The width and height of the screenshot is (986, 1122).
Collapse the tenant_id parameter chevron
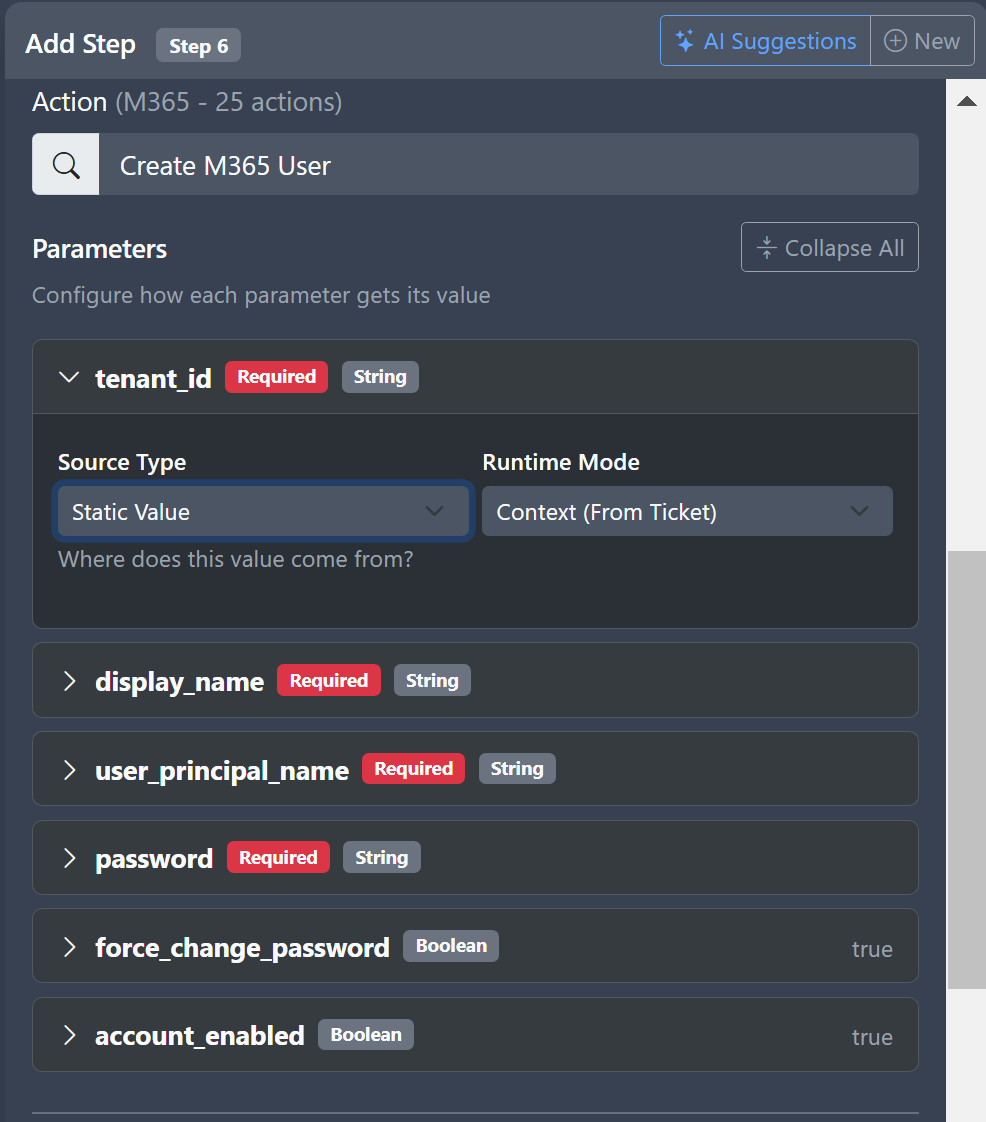click(x=69, y=377)
